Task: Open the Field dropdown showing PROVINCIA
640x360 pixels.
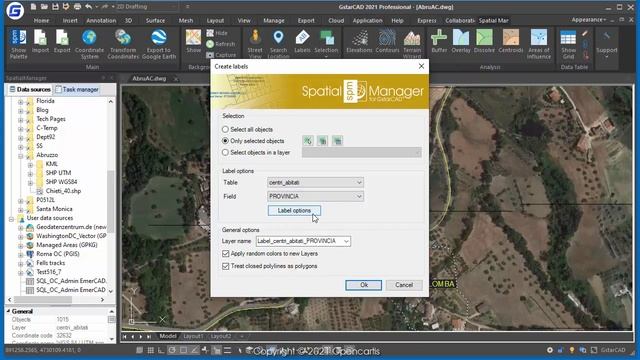Action: pos(315,196)
